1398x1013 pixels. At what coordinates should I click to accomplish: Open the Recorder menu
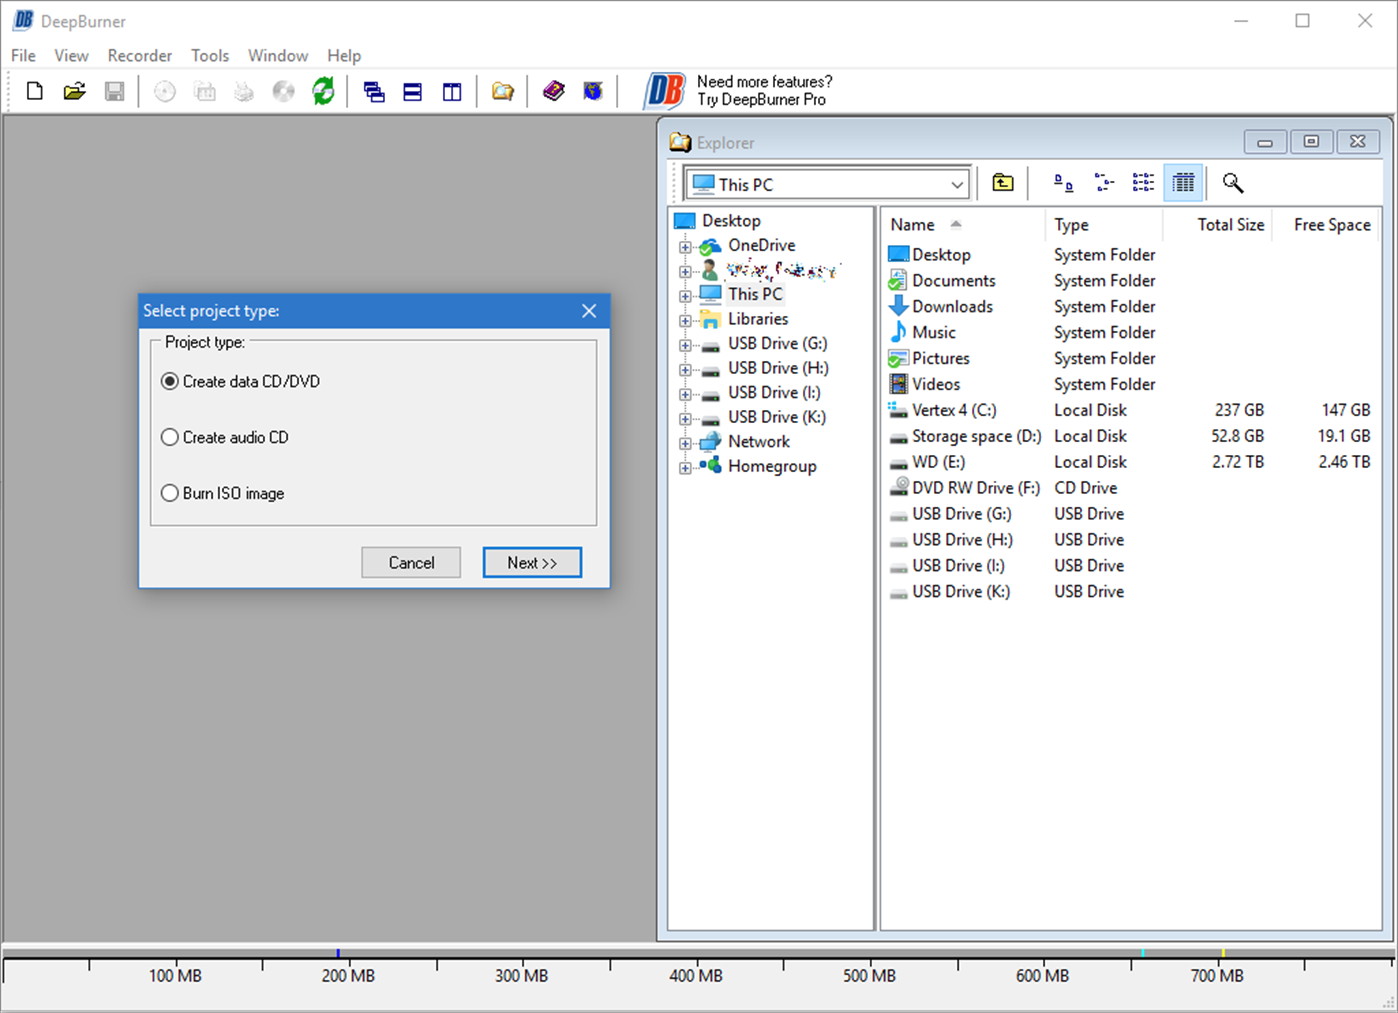(x=140, y=56)
